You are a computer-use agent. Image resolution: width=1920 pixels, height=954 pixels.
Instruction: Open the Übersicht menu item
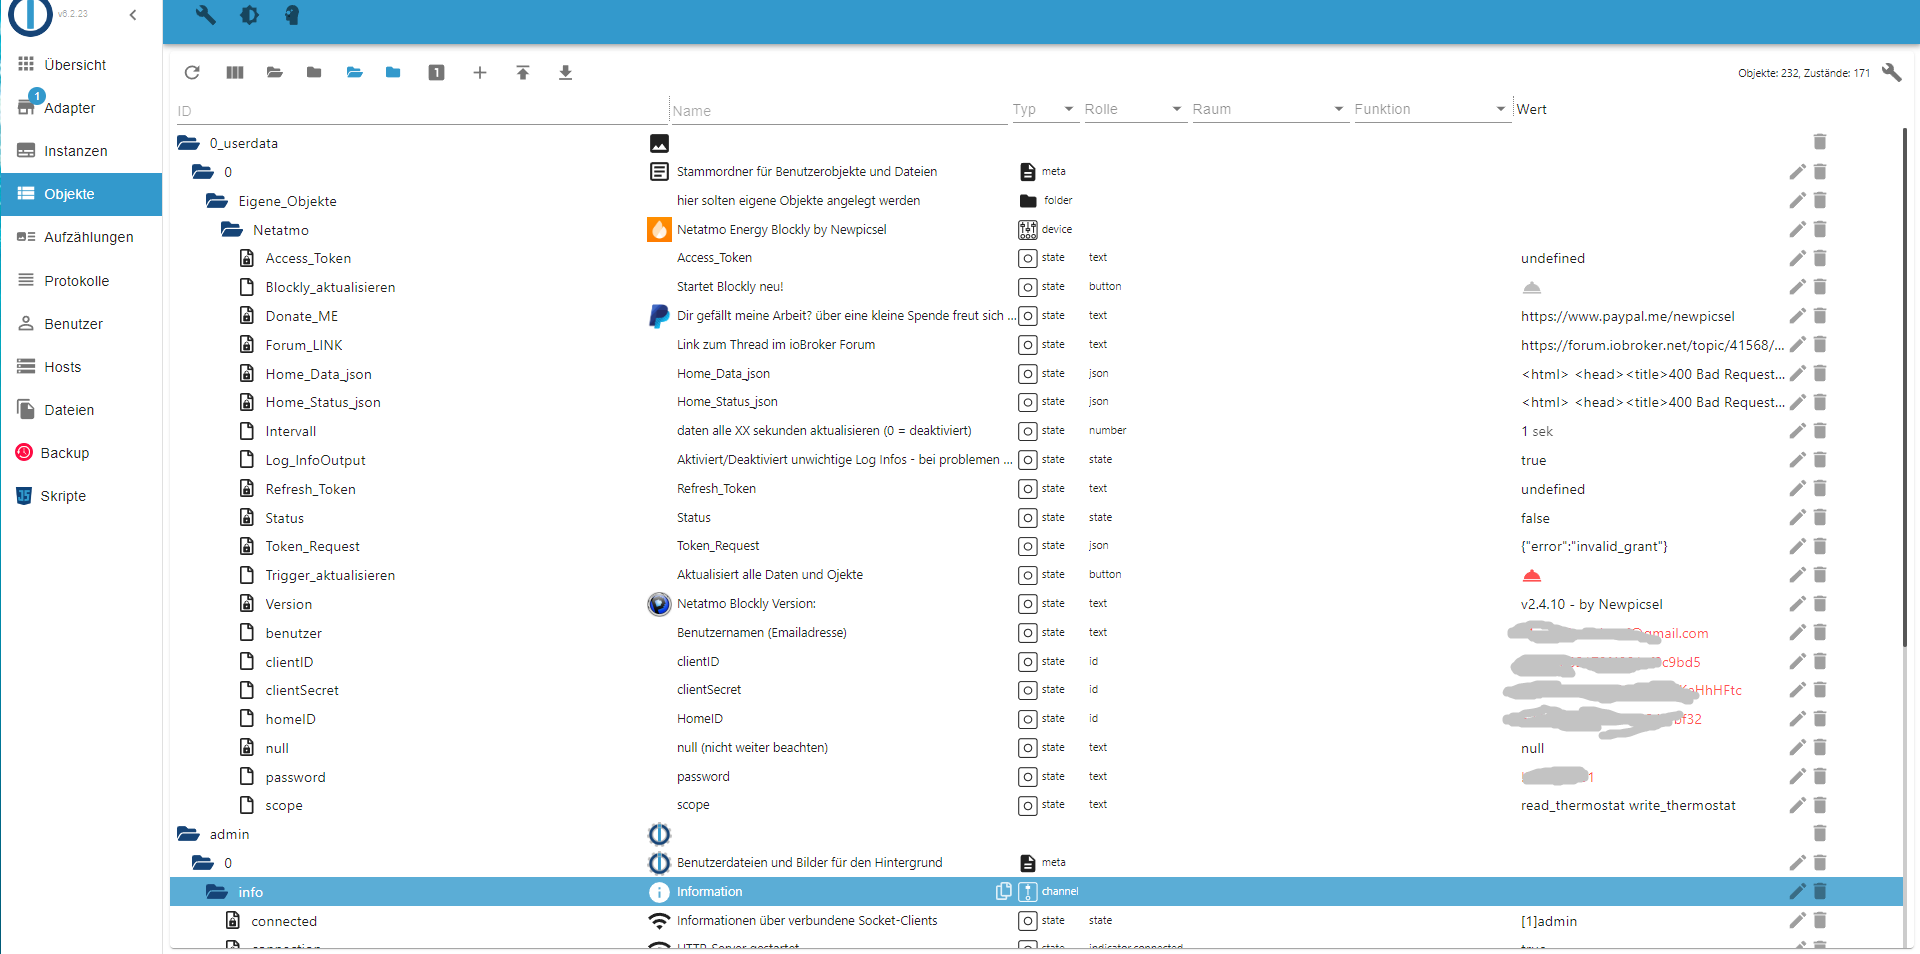[x=82, y=64]
